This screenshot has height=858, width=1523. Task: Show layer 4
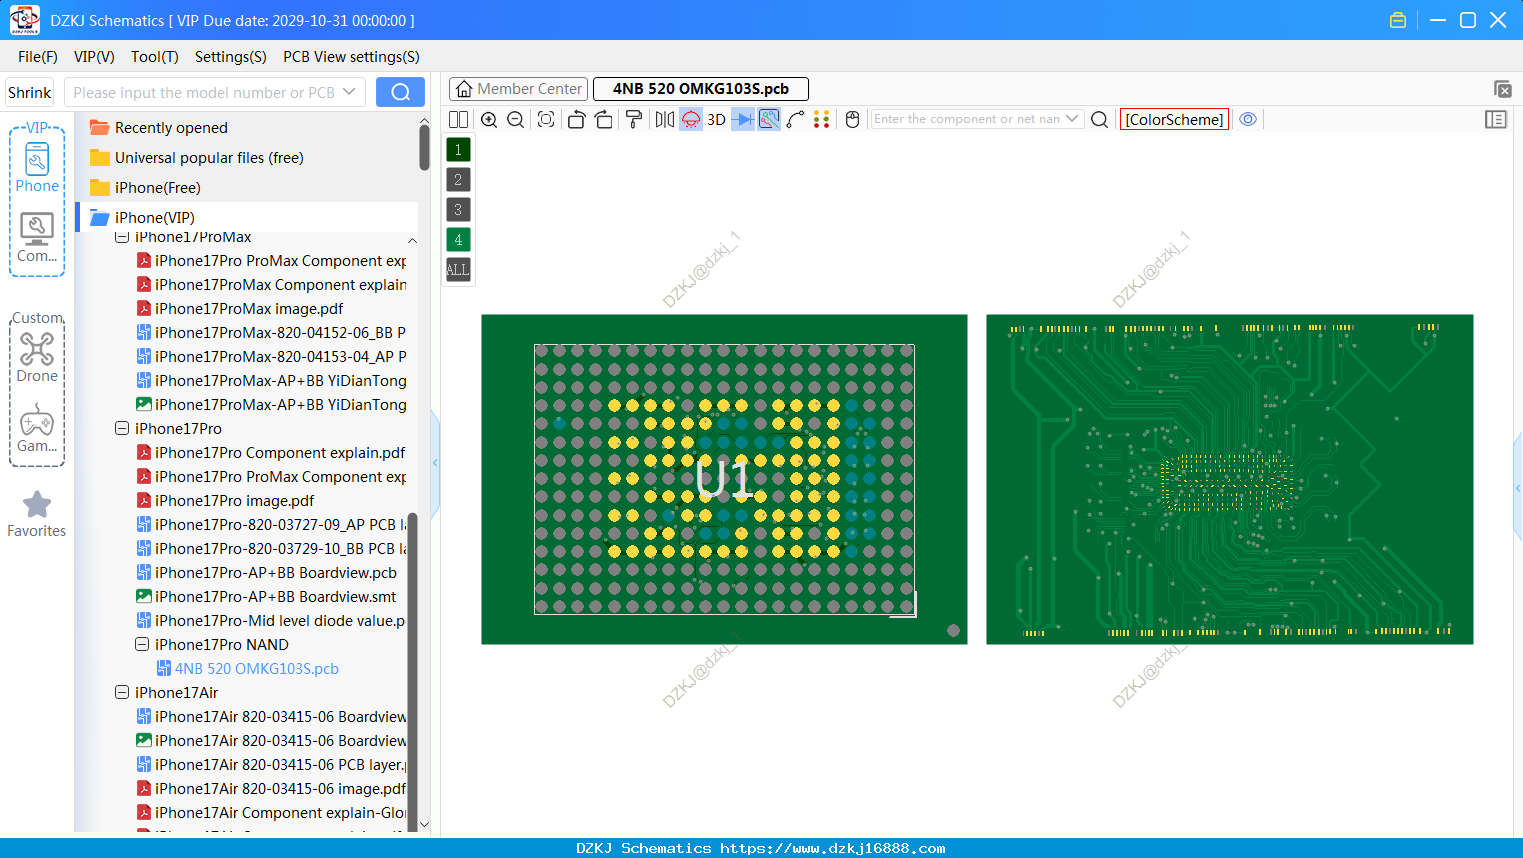458,240
